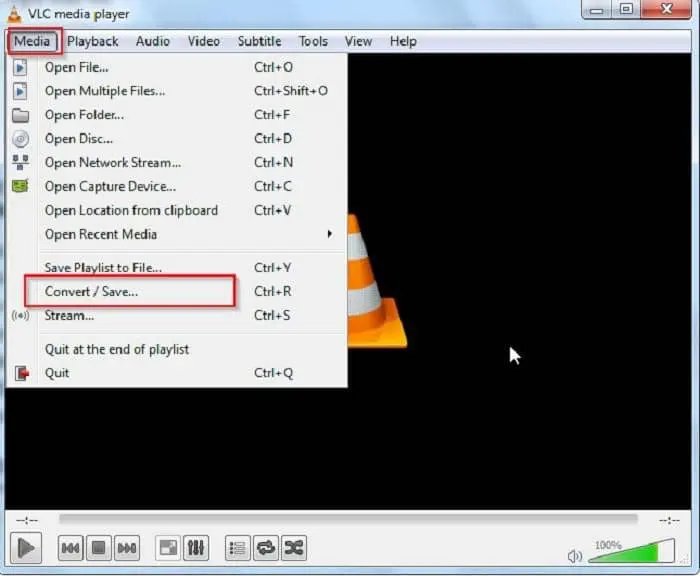
Task: Open the Tools menu
Action: [x=313, y=41]
